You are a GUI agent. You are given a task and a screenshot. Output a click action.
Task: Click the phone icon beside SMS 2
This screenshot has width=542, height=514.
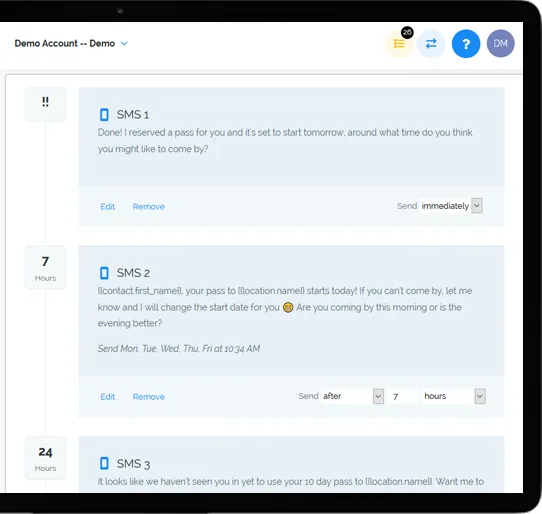click(x=104, y=273)
